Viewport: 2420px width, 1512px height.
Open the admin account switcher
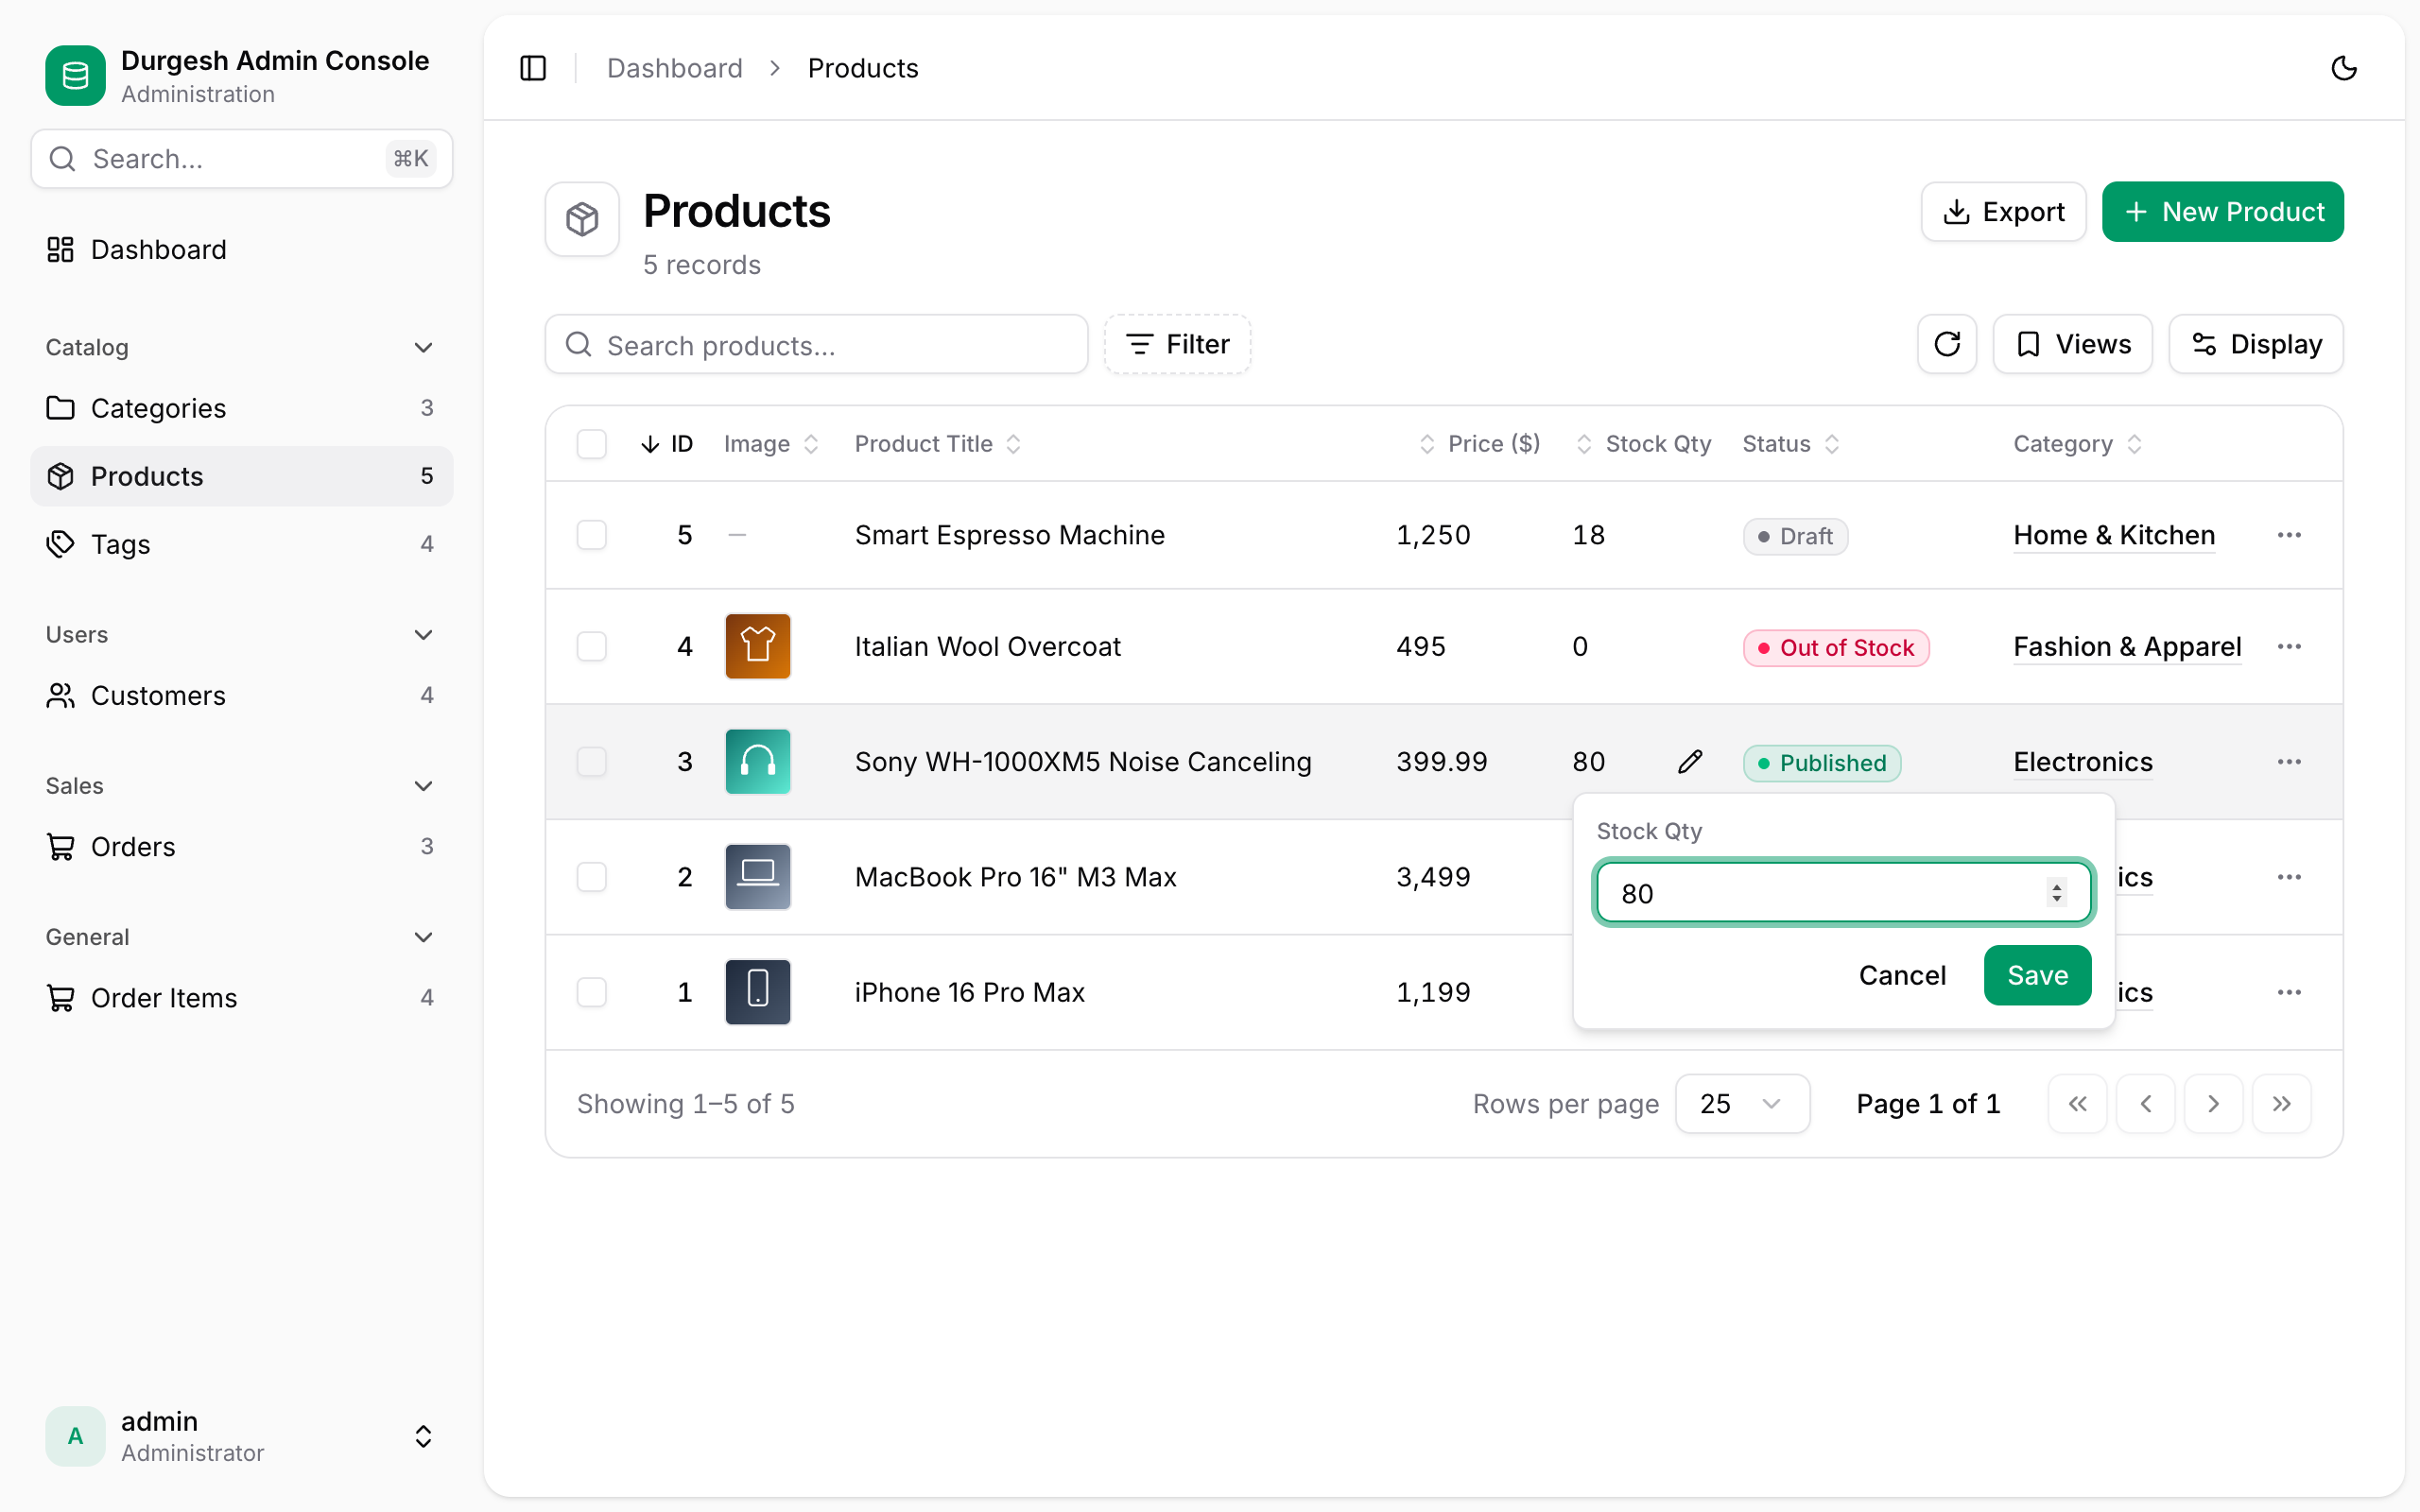click(241, 1436)
